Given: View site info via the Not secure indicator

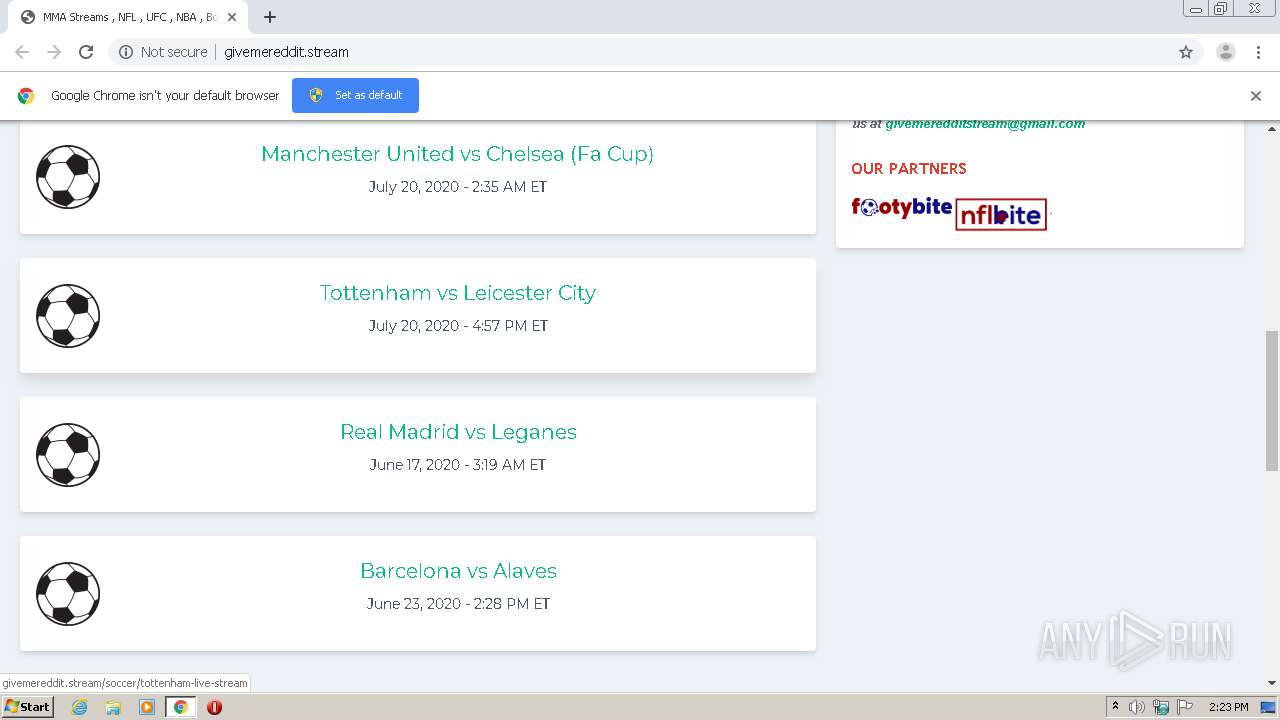Looking at the screenshot, I should pos(163,52).
